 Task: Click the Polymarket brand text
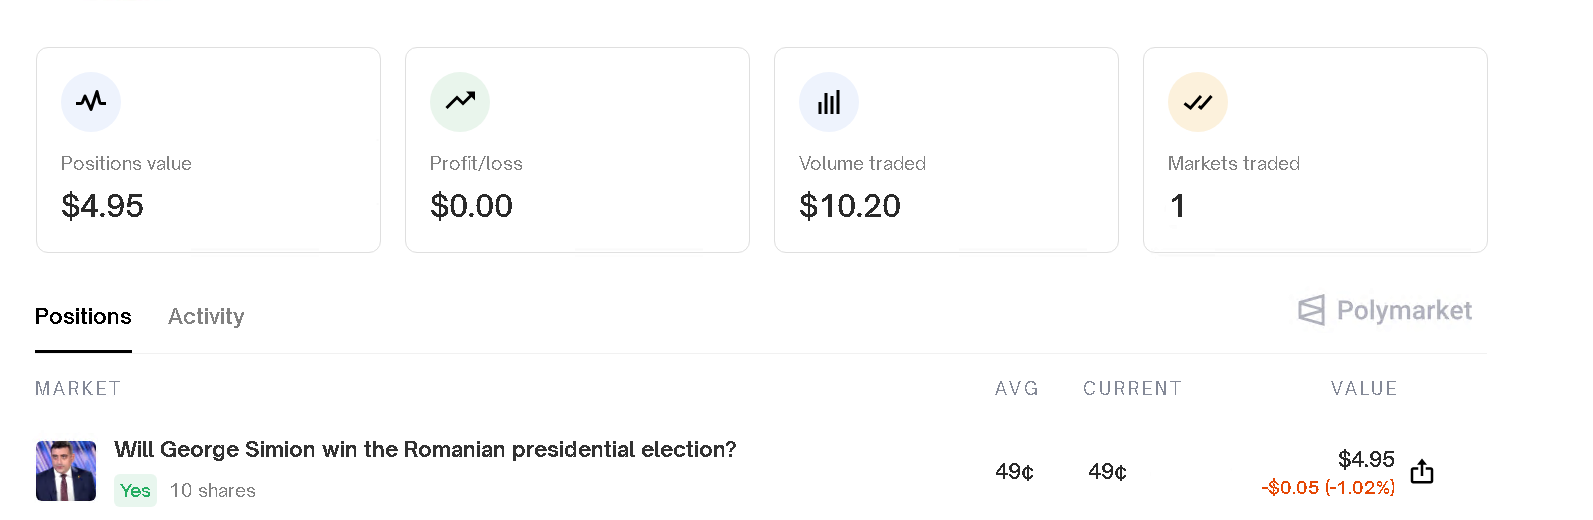point(1404,311)
